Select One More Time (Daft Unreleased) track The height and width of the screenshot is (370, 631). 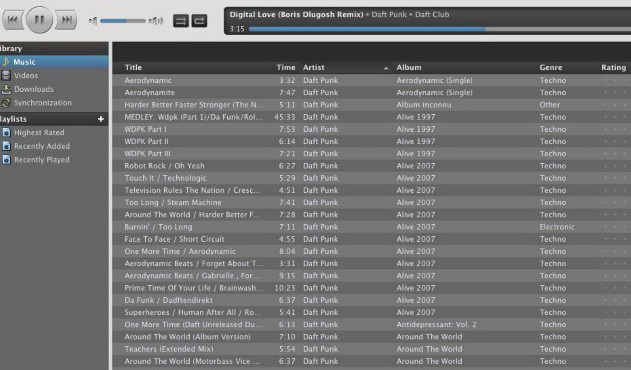point(372,325)
